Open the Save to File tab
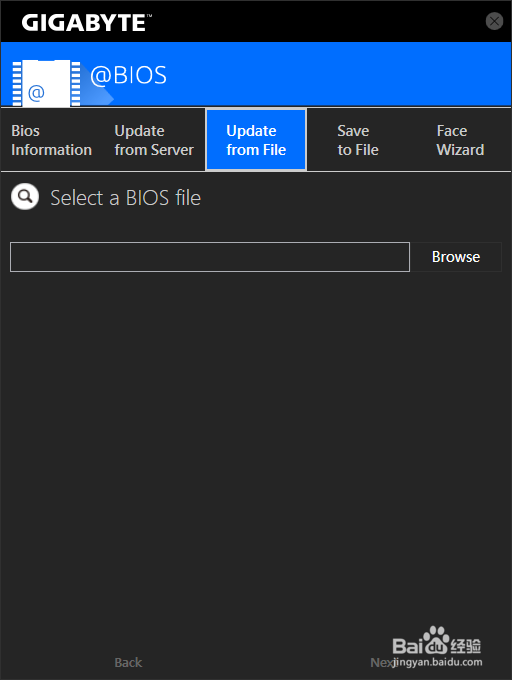 click(x=358, y=140)
